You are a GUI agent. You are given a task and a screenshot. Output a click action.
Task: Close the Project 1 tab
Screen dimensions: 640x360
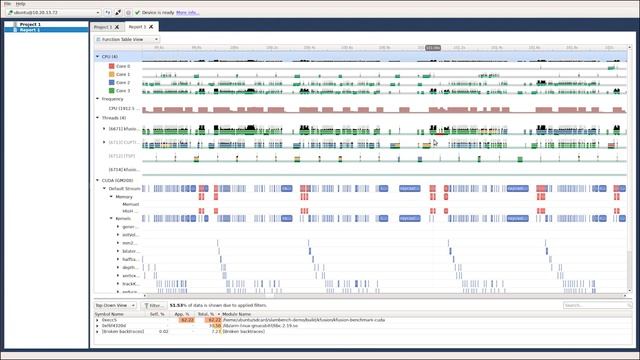117,27
